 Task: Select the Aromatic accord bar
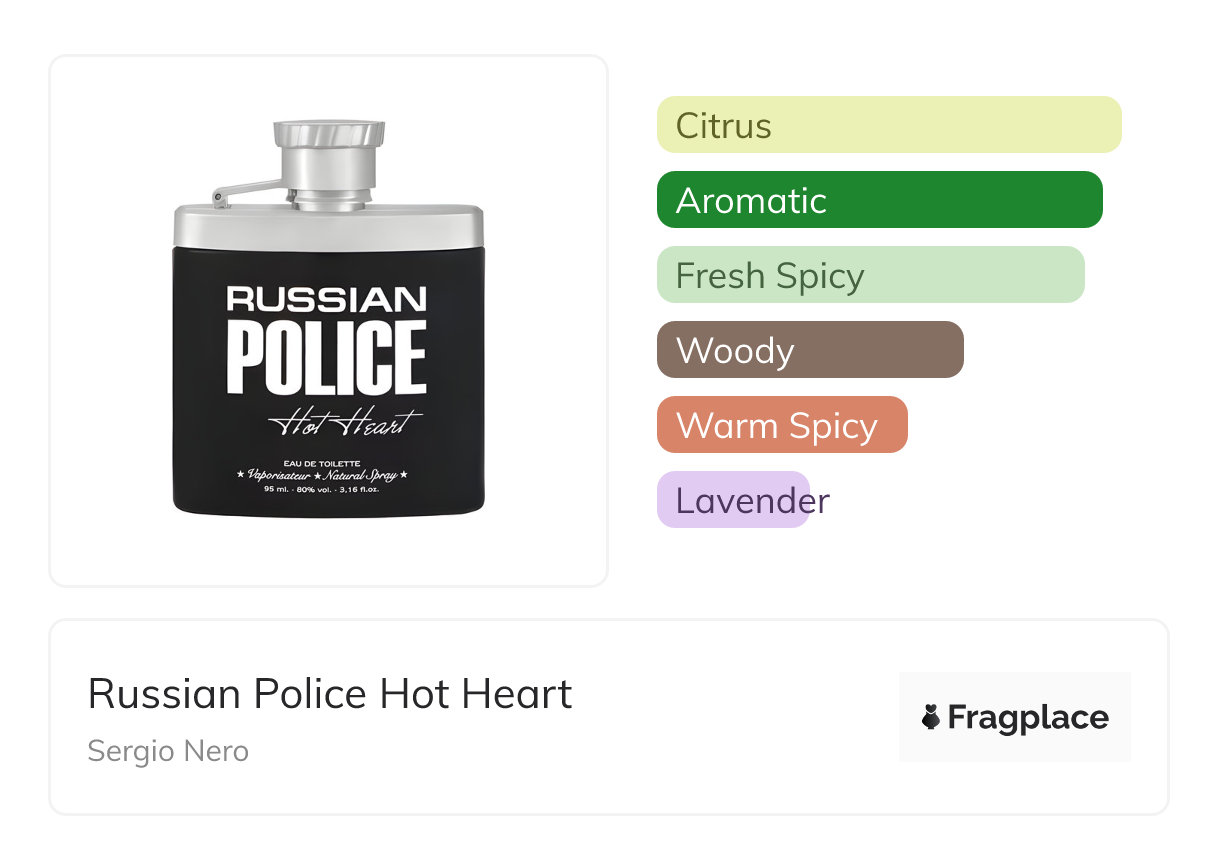coord(879,200)
